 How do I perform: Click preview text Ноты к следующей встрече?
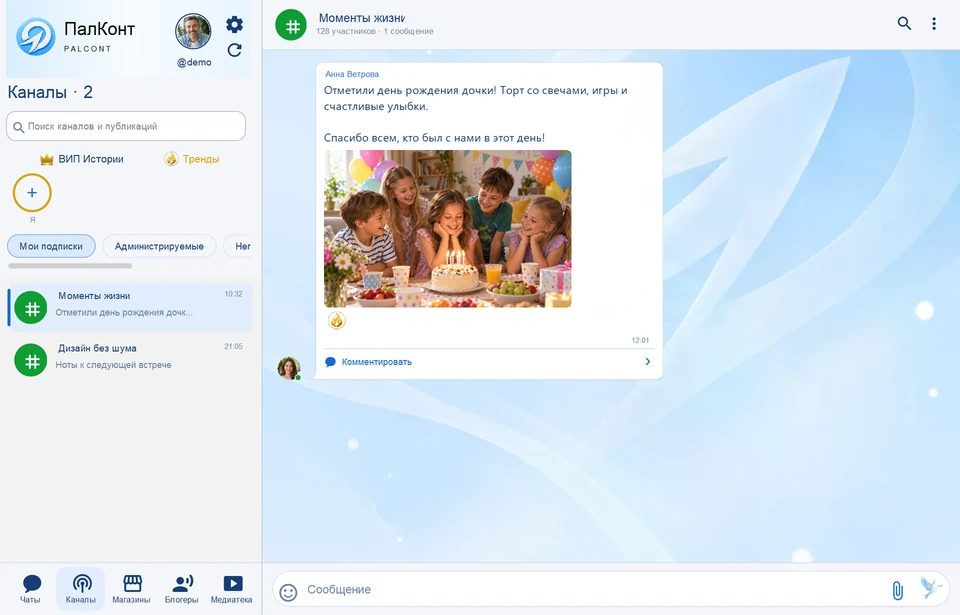[x=113, y=365]
